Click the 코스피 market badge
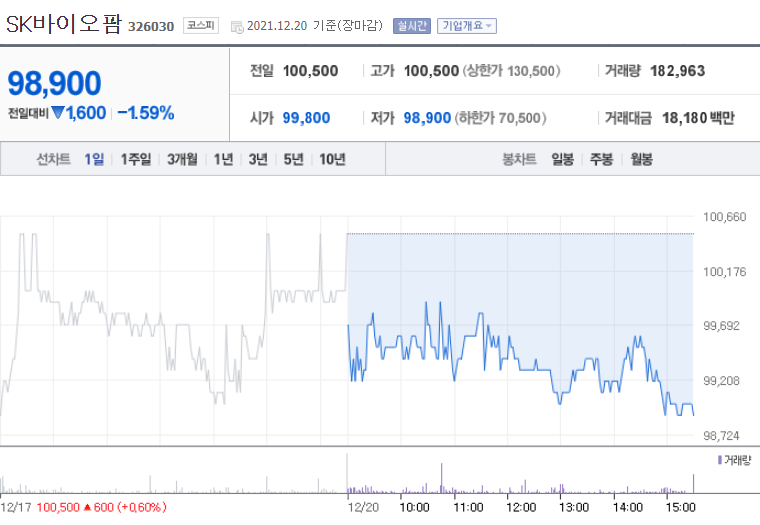 pos(201,25)
